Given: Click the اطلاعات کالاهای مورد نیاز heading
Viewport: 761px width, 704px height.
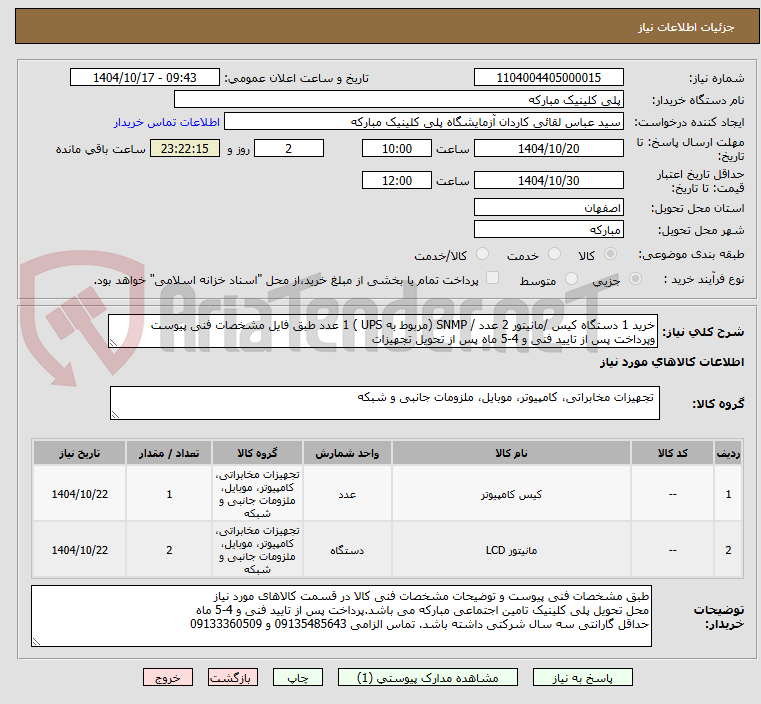Looking at the screenshot, I should 672,362.
